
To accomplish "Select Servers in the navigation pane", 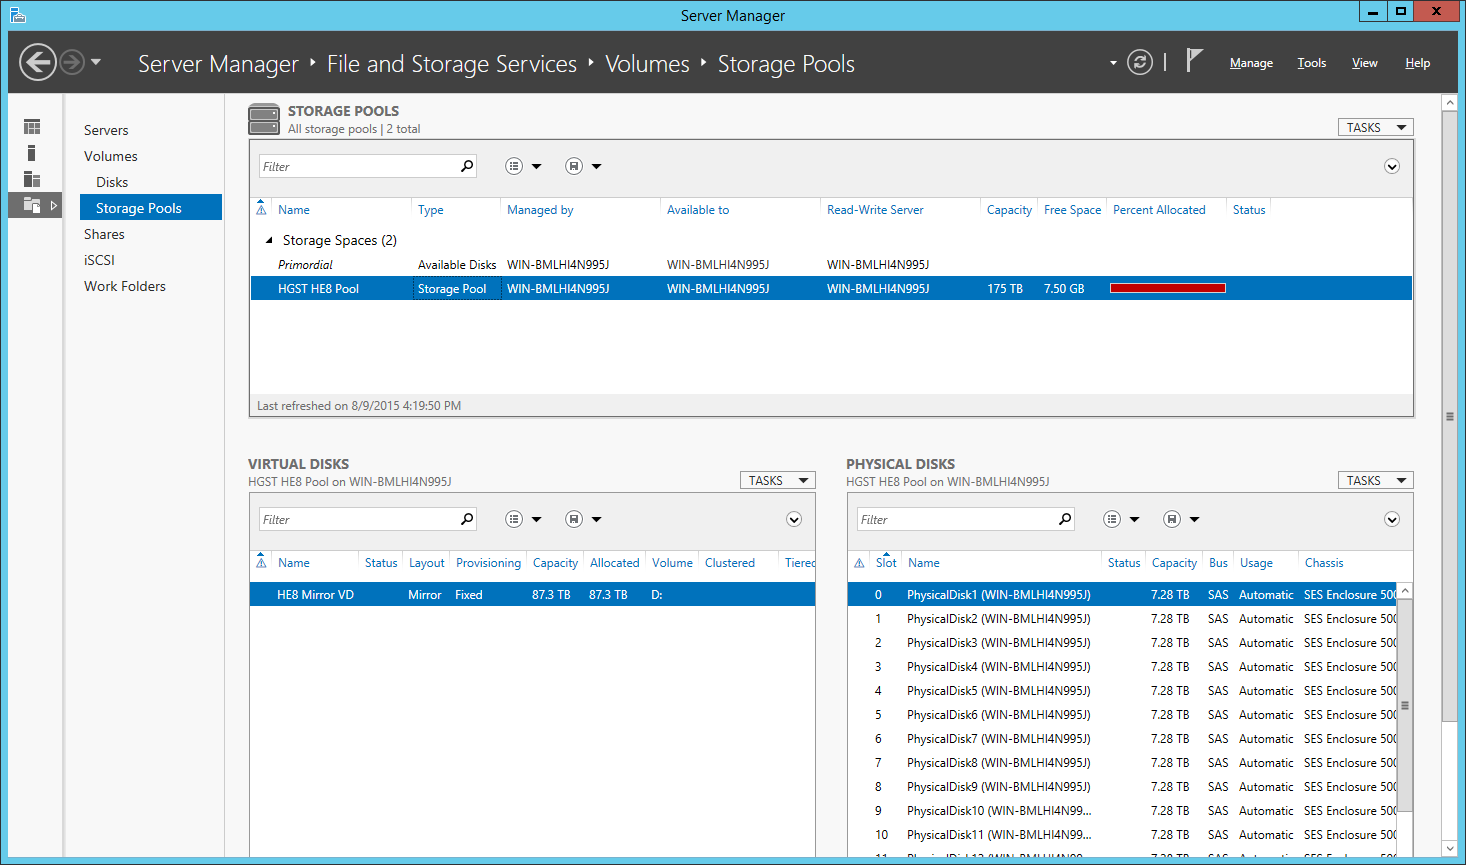I will [106, 130].
